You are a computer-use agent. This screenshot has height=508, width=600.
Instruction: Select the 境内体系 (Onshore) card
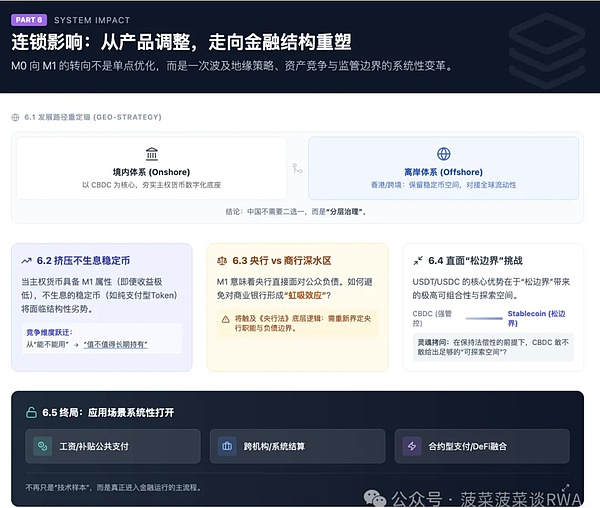tap(150, 168)
